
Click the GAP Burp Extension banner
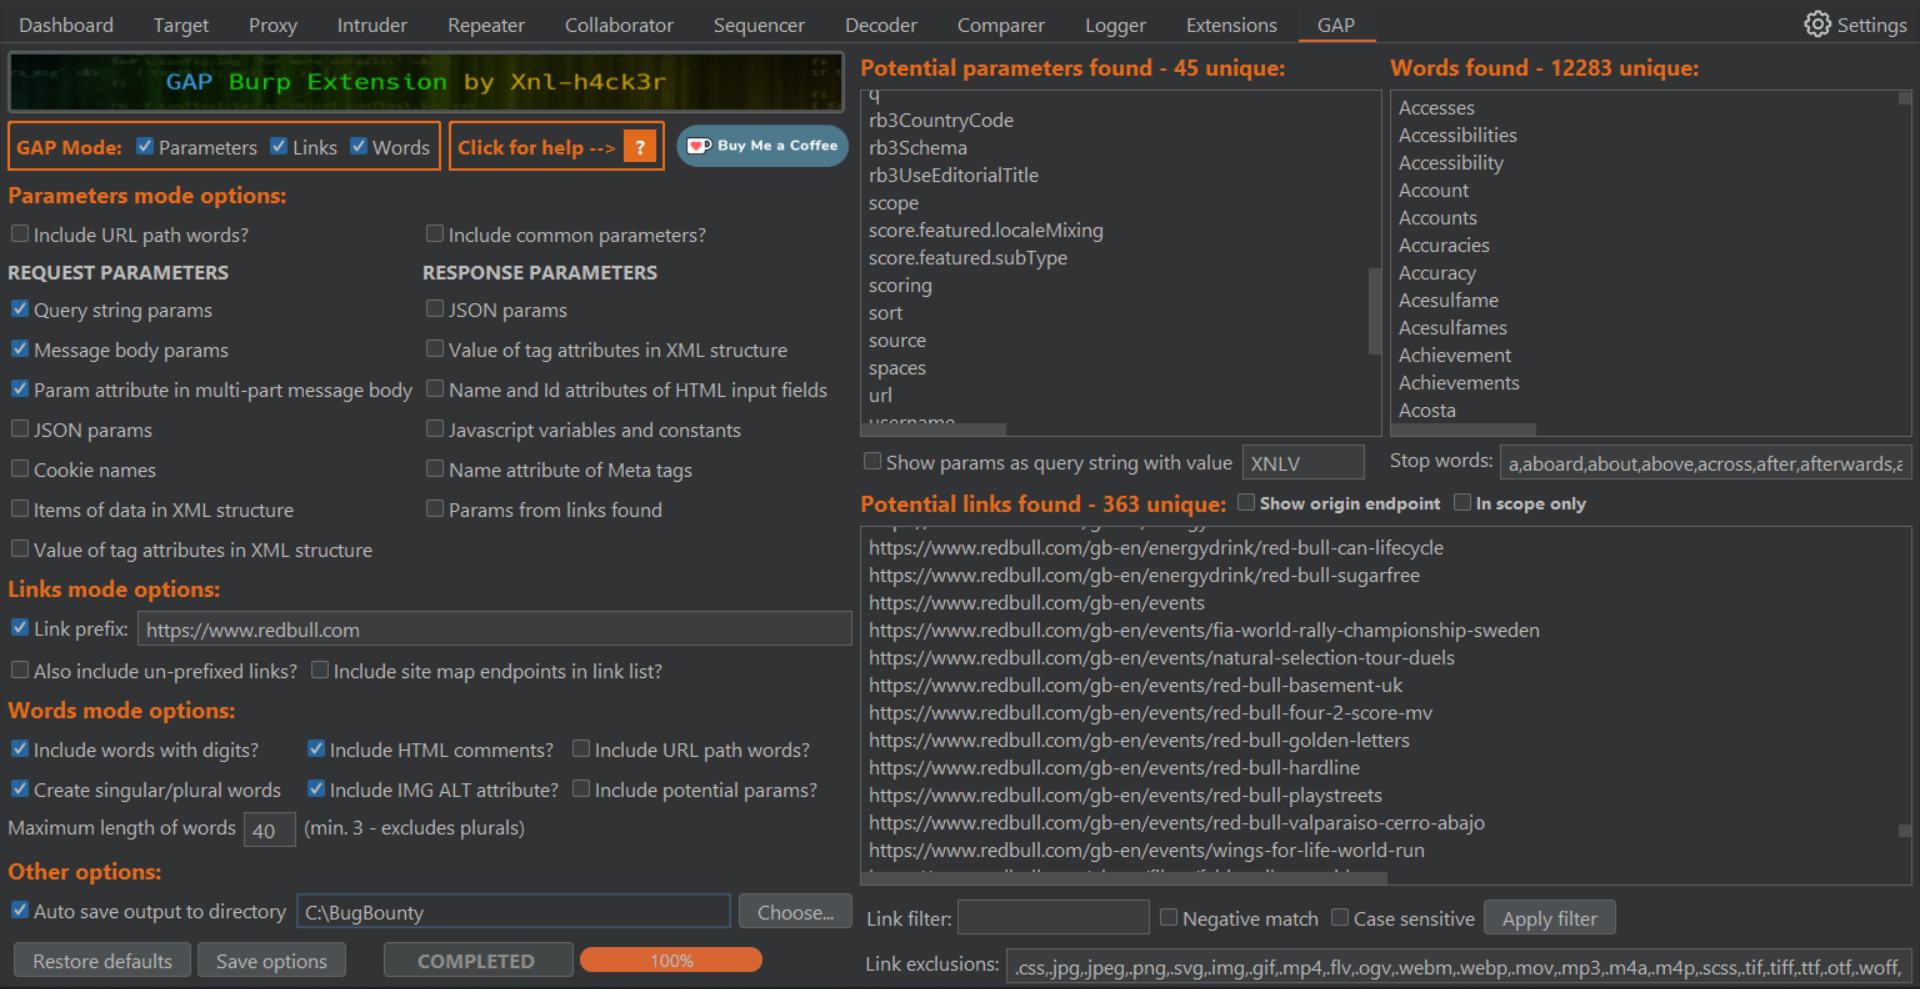pyautogui.click(x=426, y=81)
